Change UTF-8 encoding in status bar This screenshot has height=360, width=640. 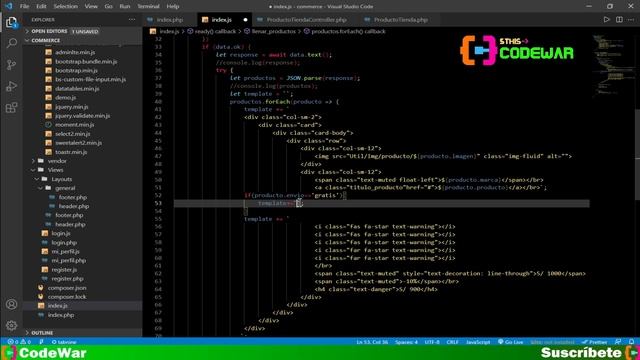pyautogui.click(x=432, y=342)
